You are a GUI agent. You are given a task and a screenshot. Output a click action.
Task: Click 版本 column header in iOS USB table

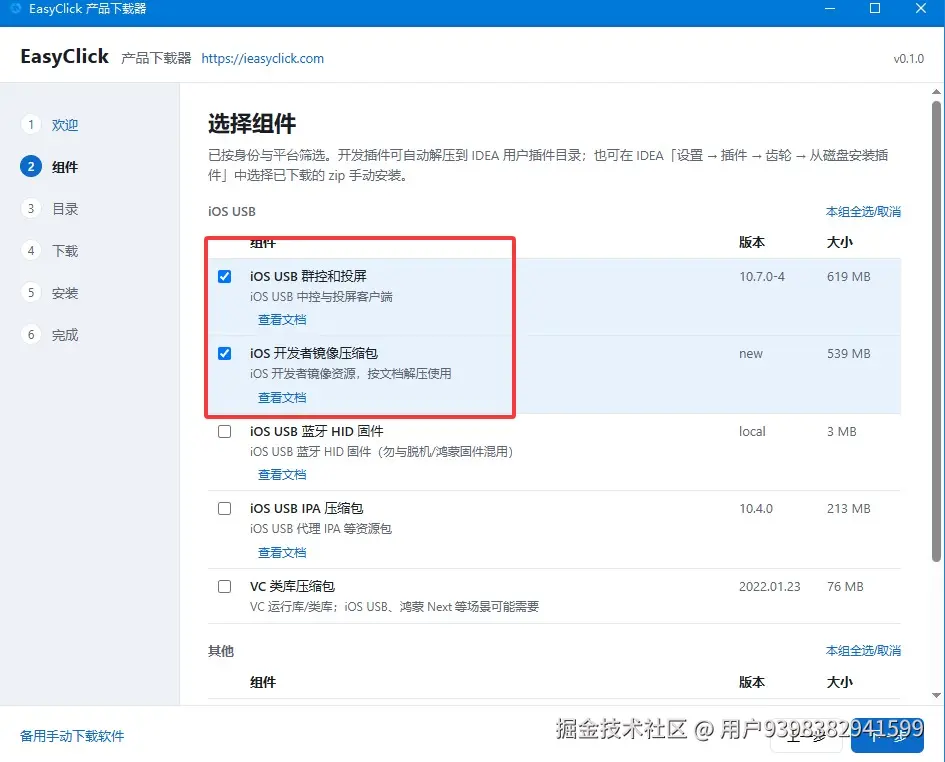pyautogui.click(x=752, y=242)
